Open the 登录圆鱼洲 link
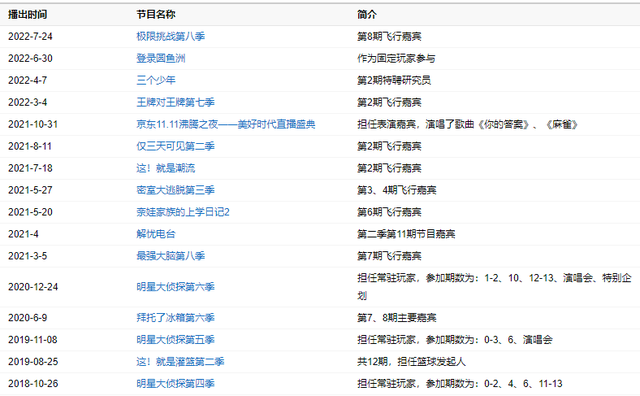Screen dimensions: 640x396 pyautogui.click(x=161, y=58)
